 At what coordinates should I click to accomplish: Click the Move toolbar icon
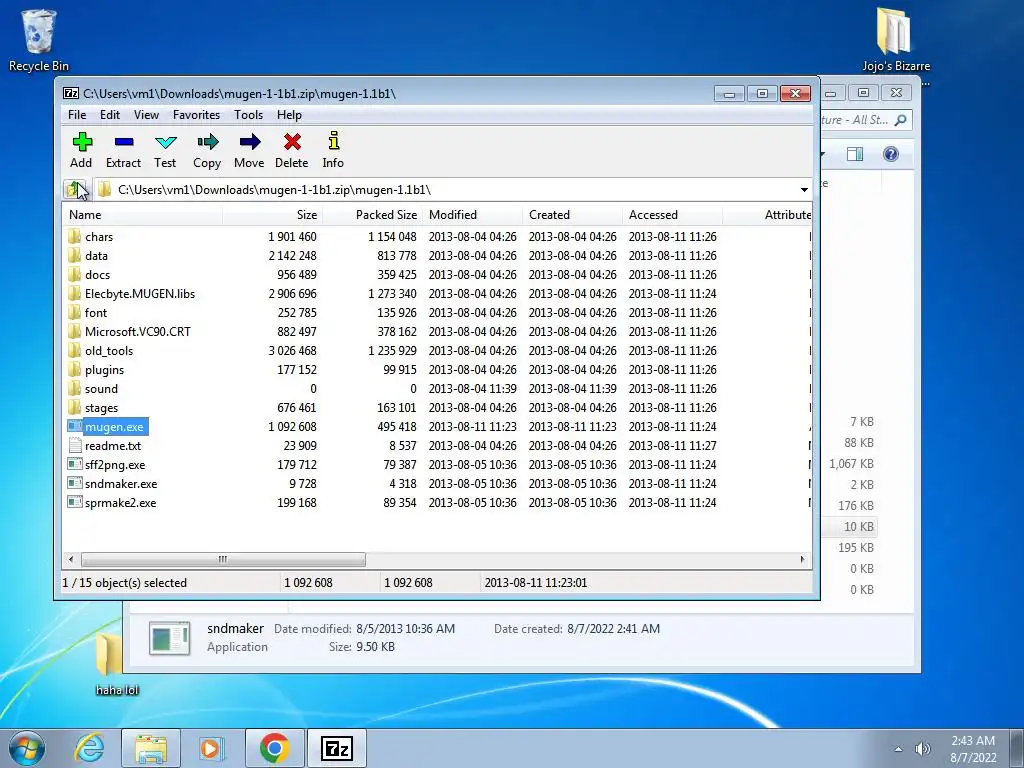tap(249, 142)
